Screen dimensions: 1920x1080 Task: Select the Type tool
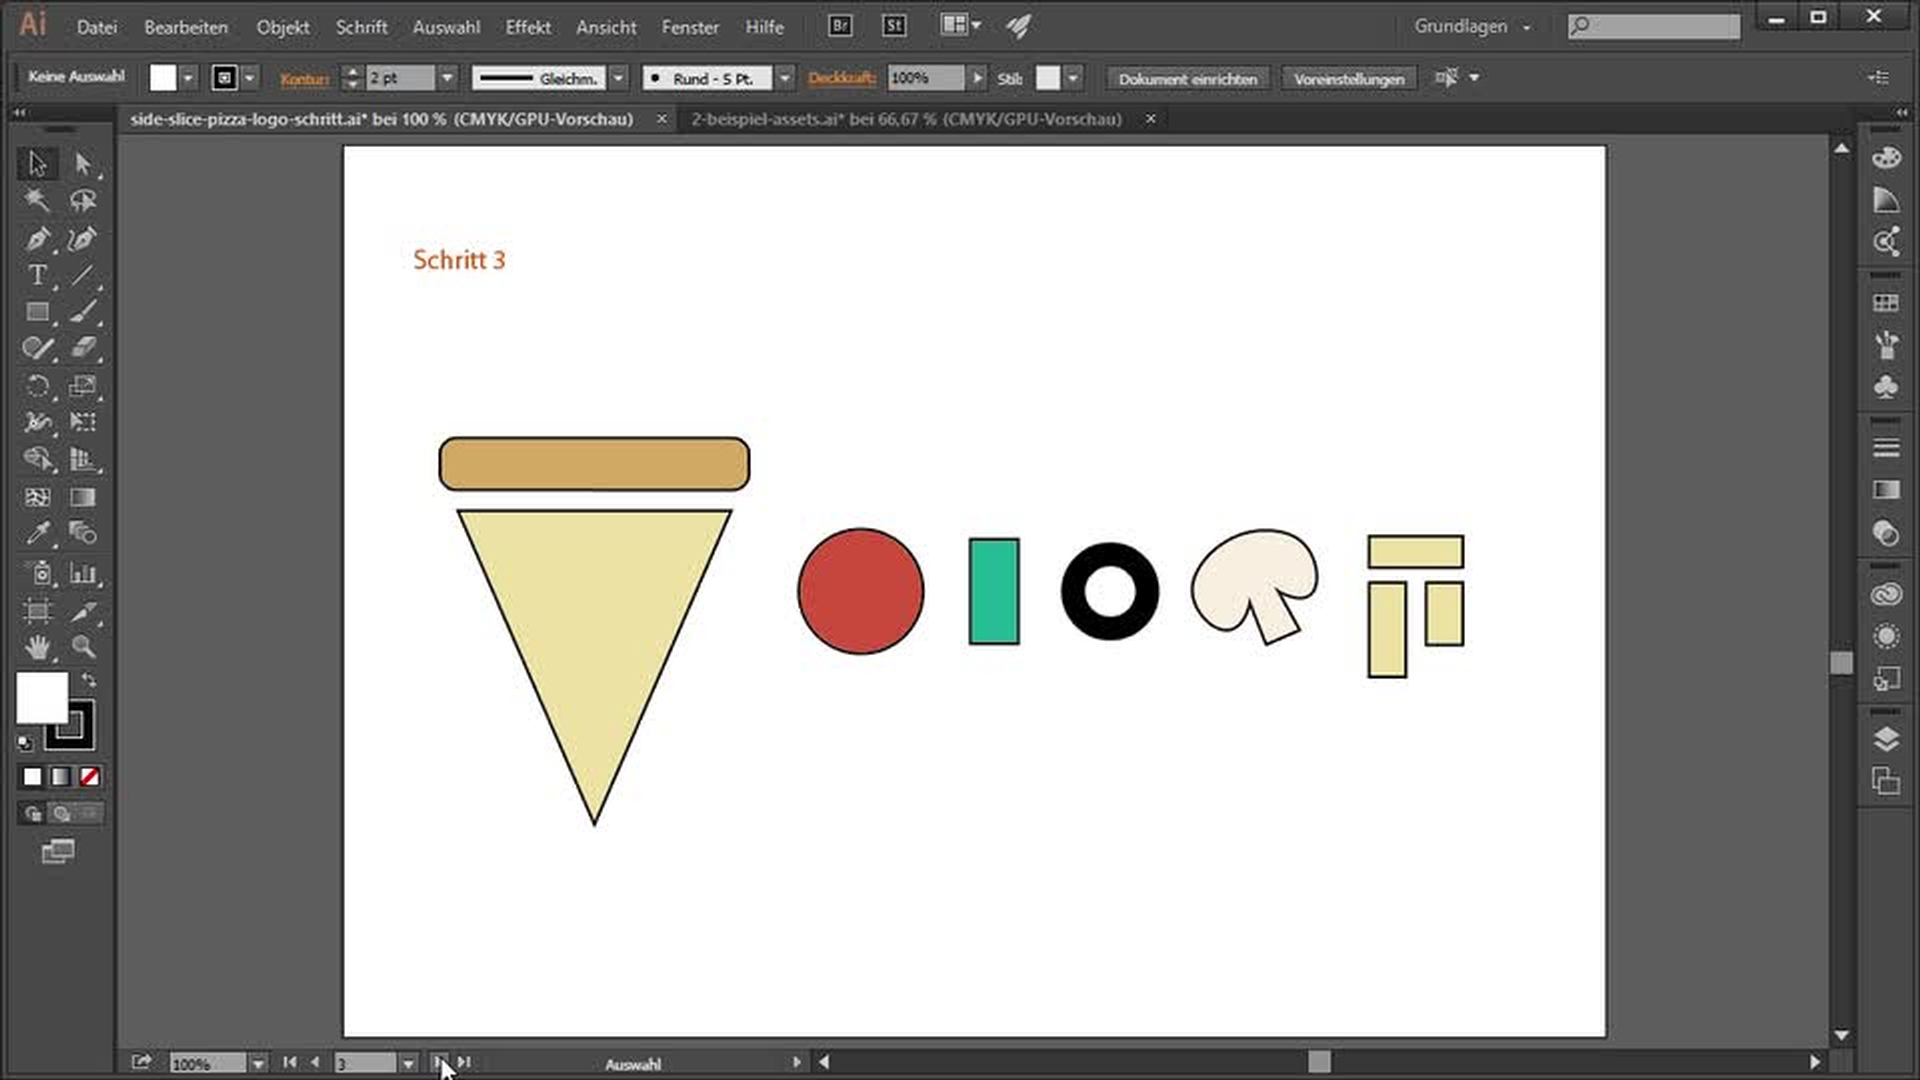point(37,275)
